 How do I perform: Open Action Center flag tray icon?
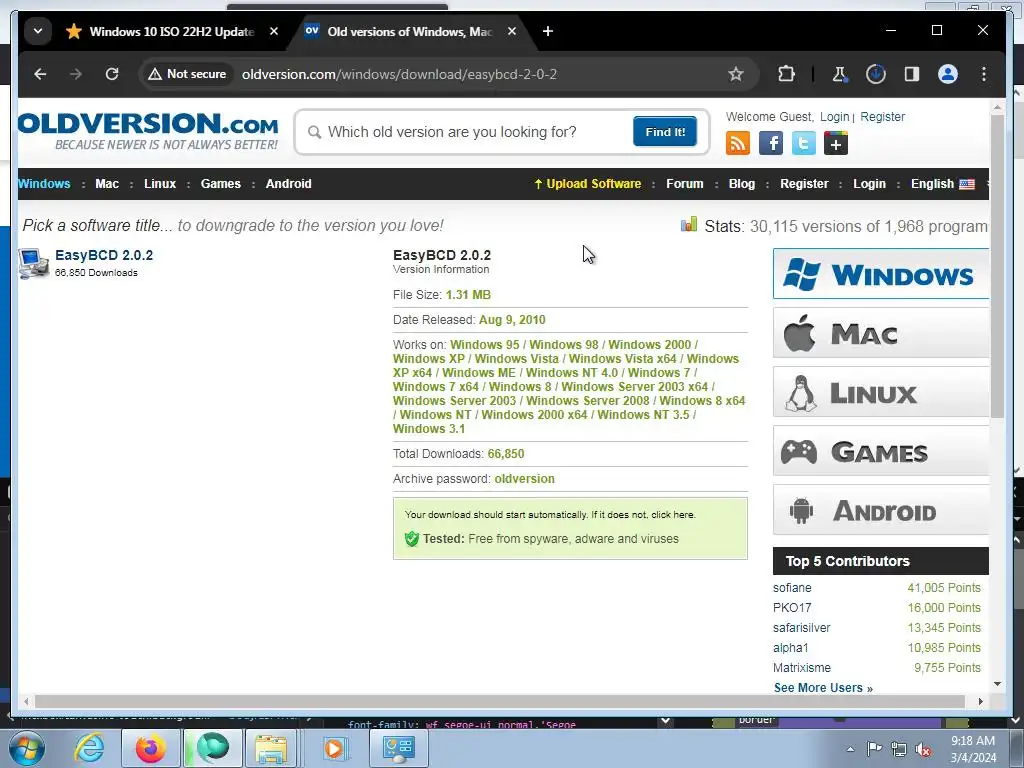tap(874, 750)
